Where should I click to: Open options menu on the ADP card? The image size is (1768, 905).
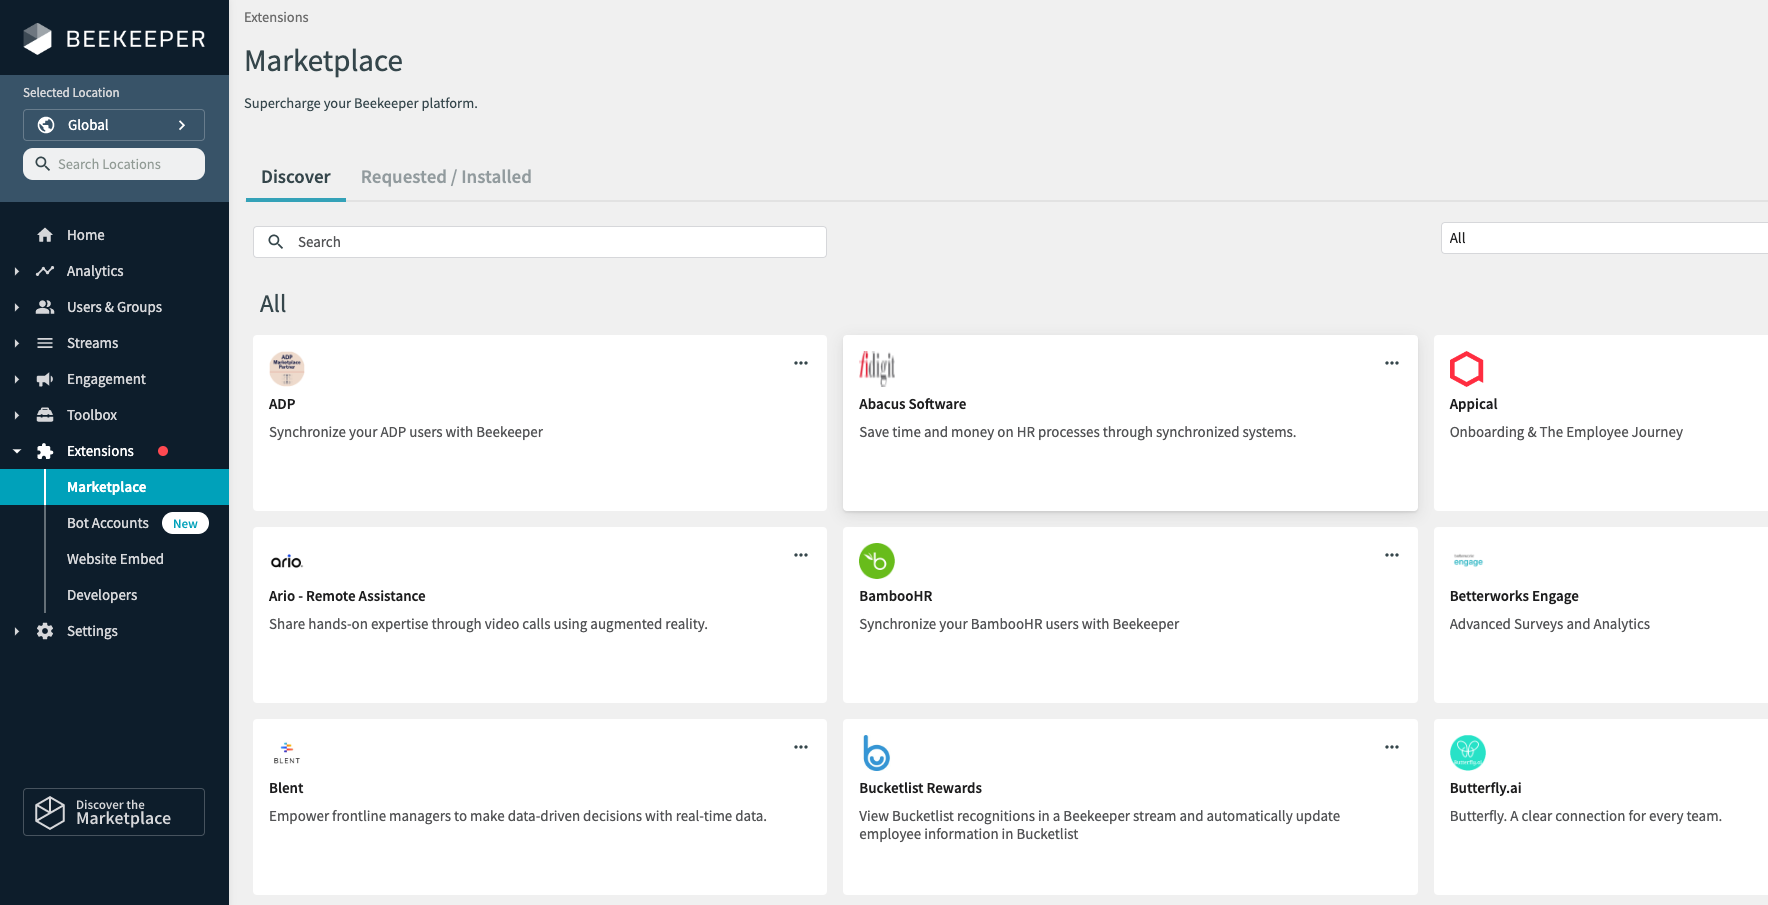point(800,362)
